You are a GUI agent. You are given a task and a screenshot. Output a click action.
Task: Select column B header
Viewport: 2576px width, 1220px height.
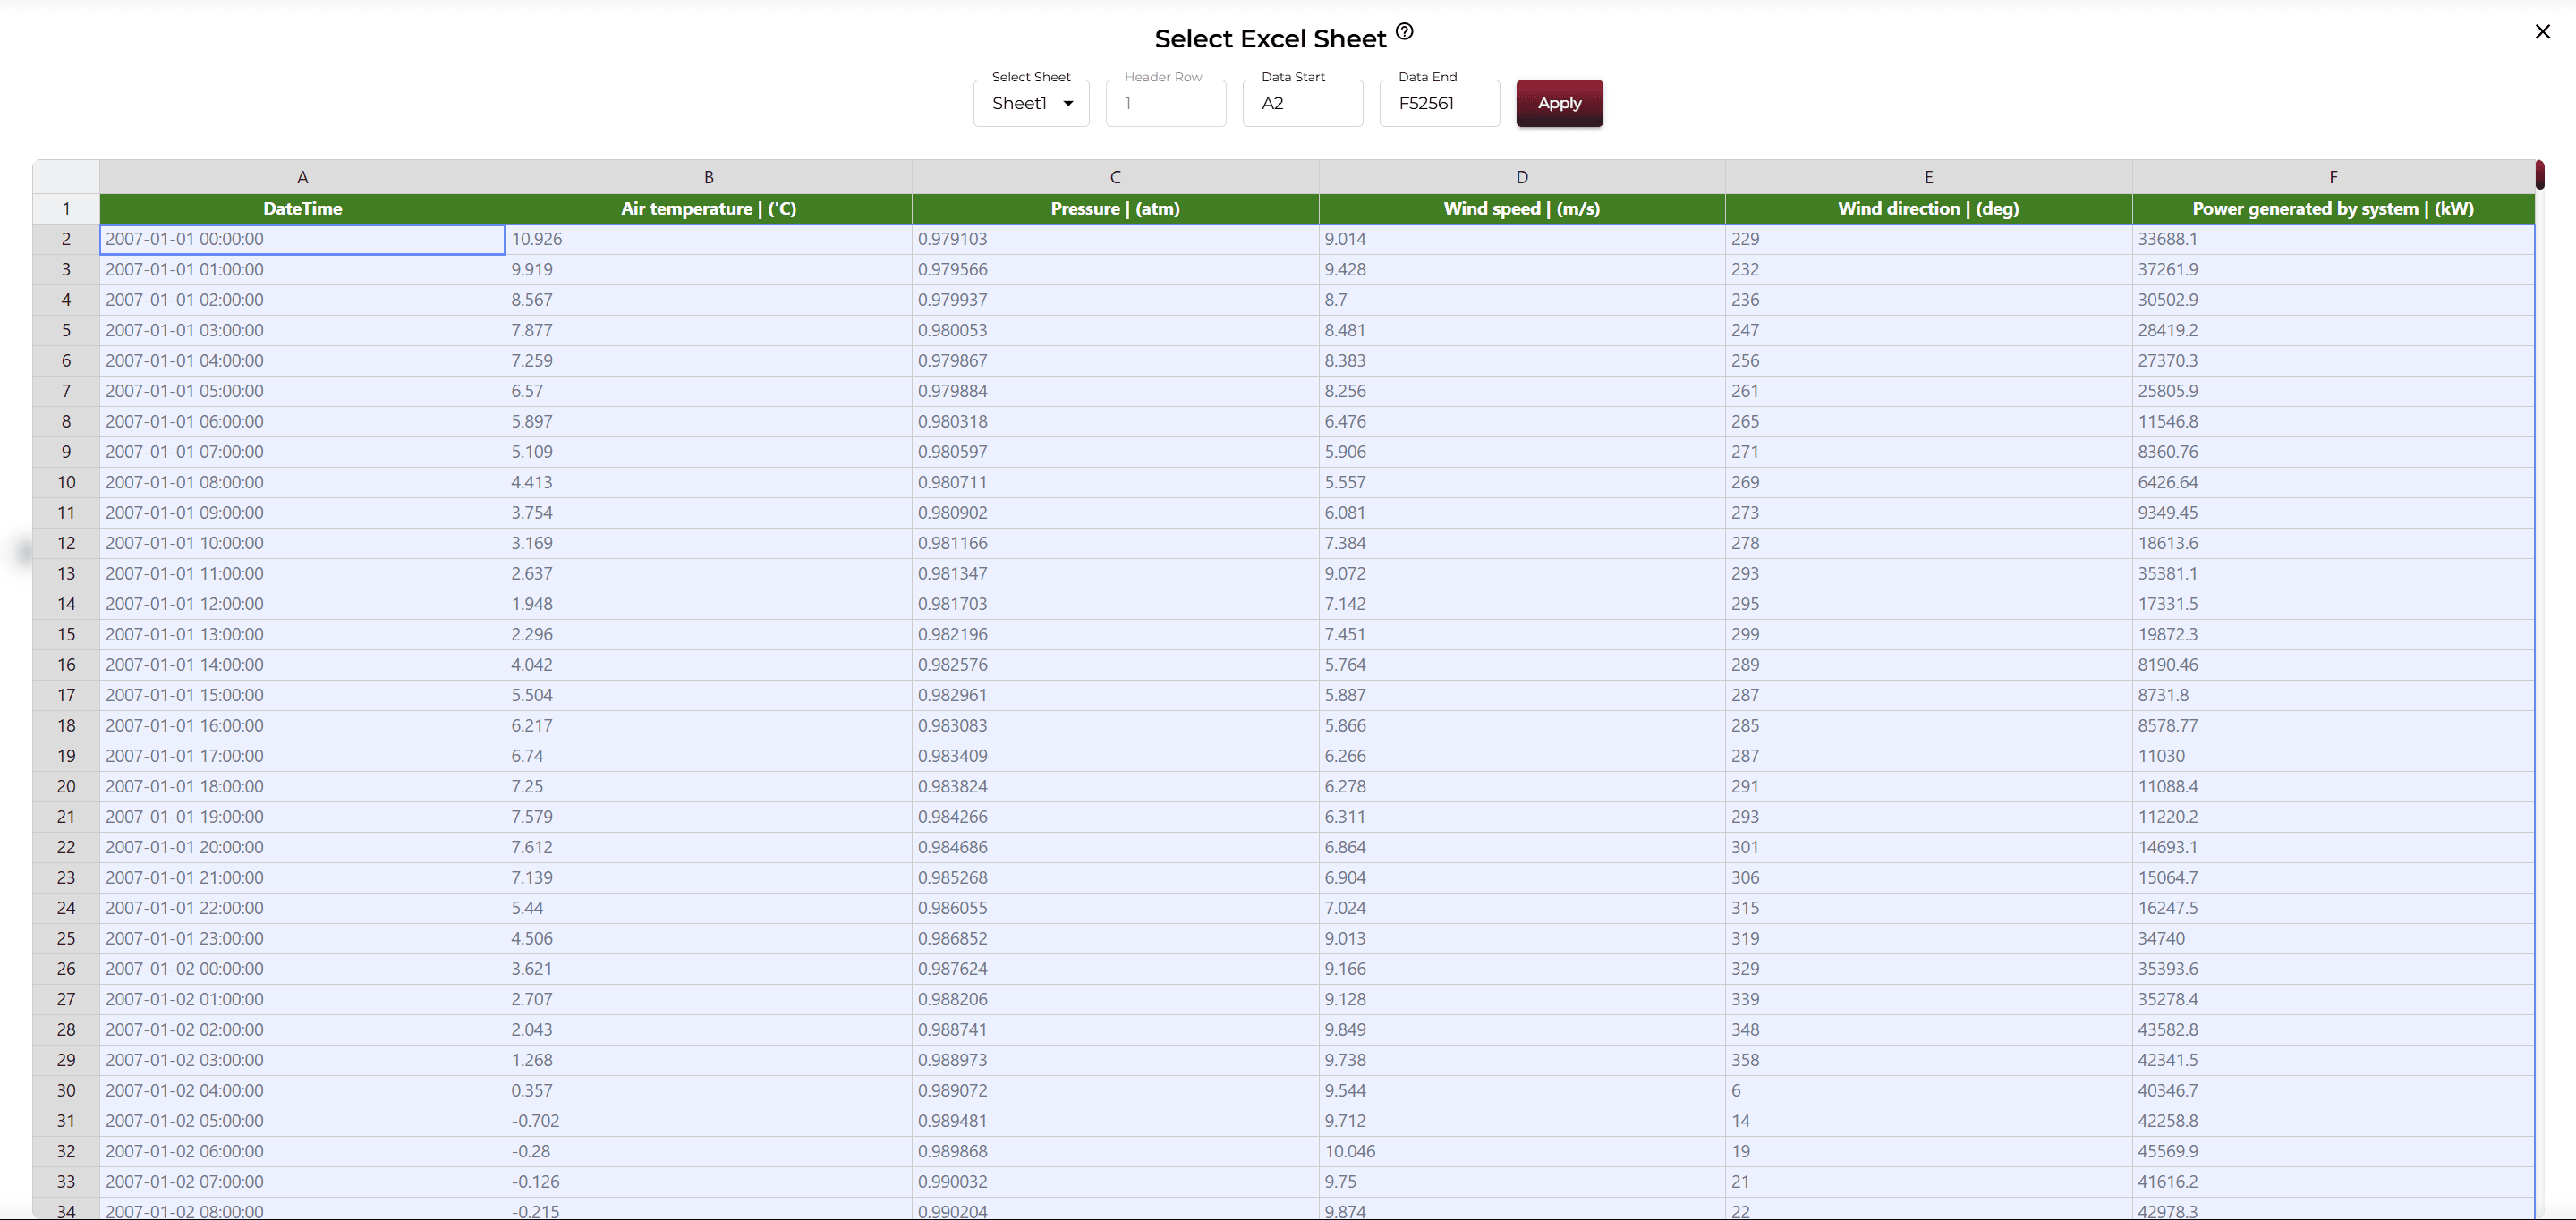click(x=709, y=177)
